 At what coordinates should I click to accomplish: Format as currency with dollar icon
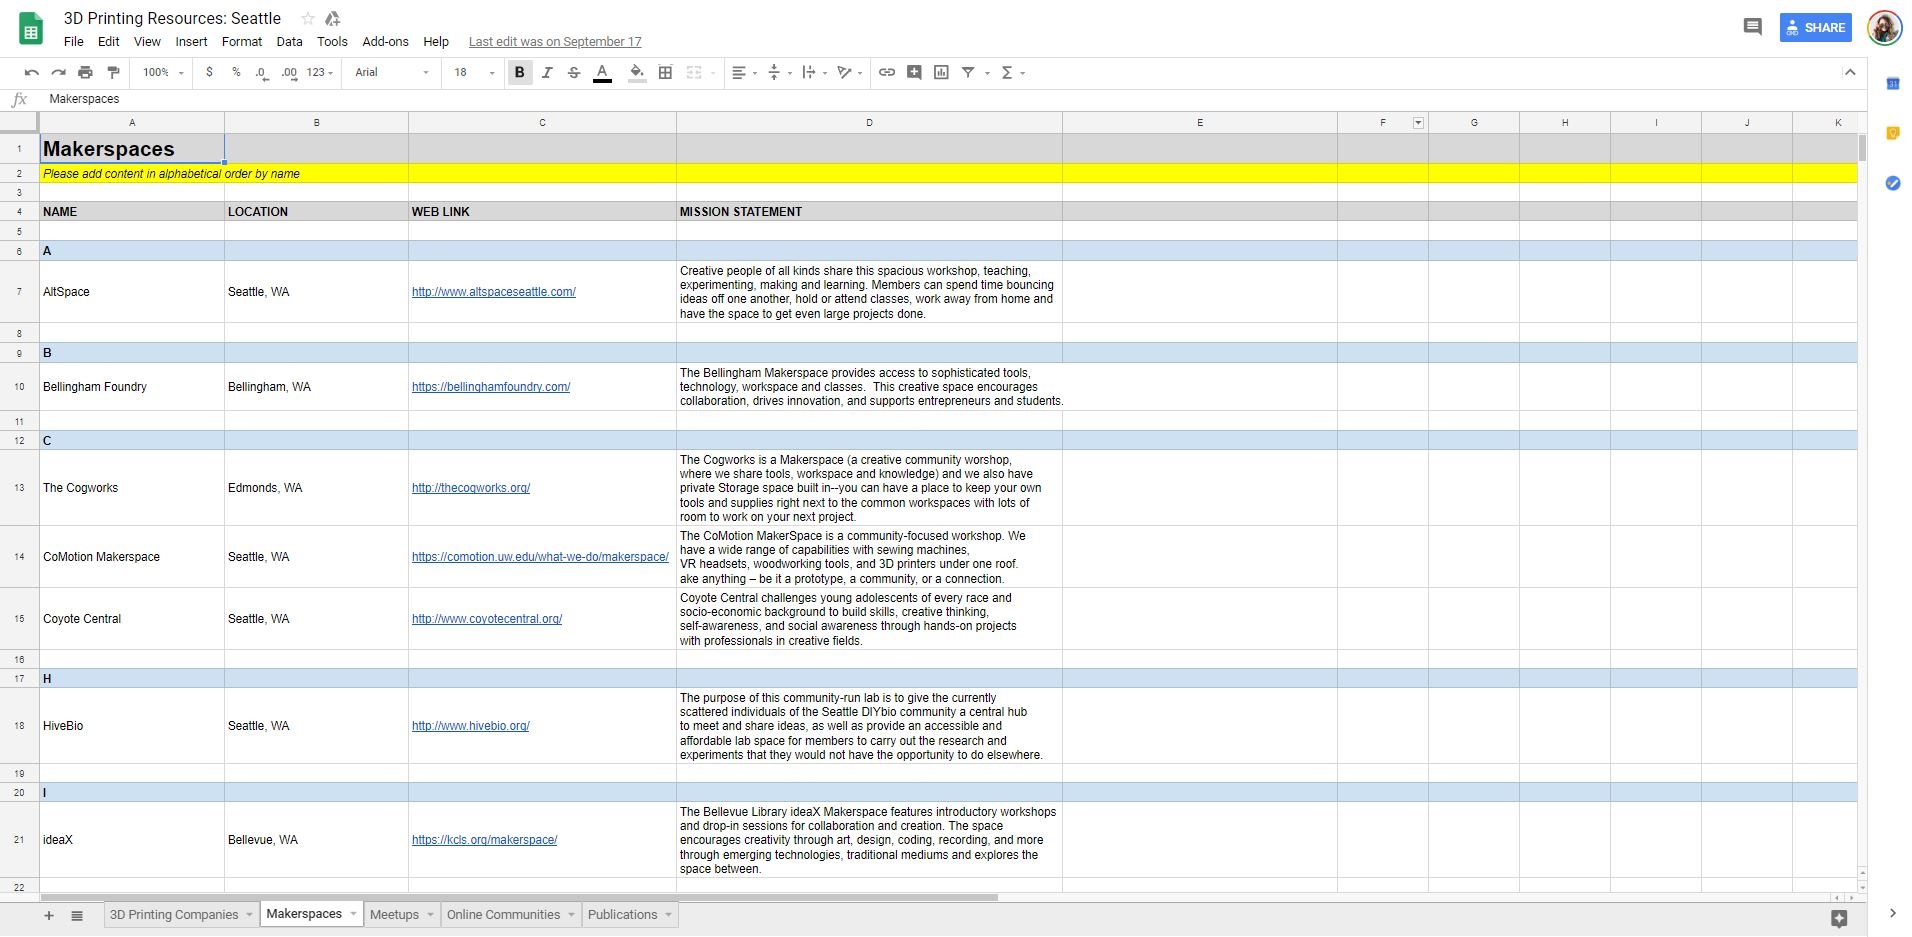[209, 72]
